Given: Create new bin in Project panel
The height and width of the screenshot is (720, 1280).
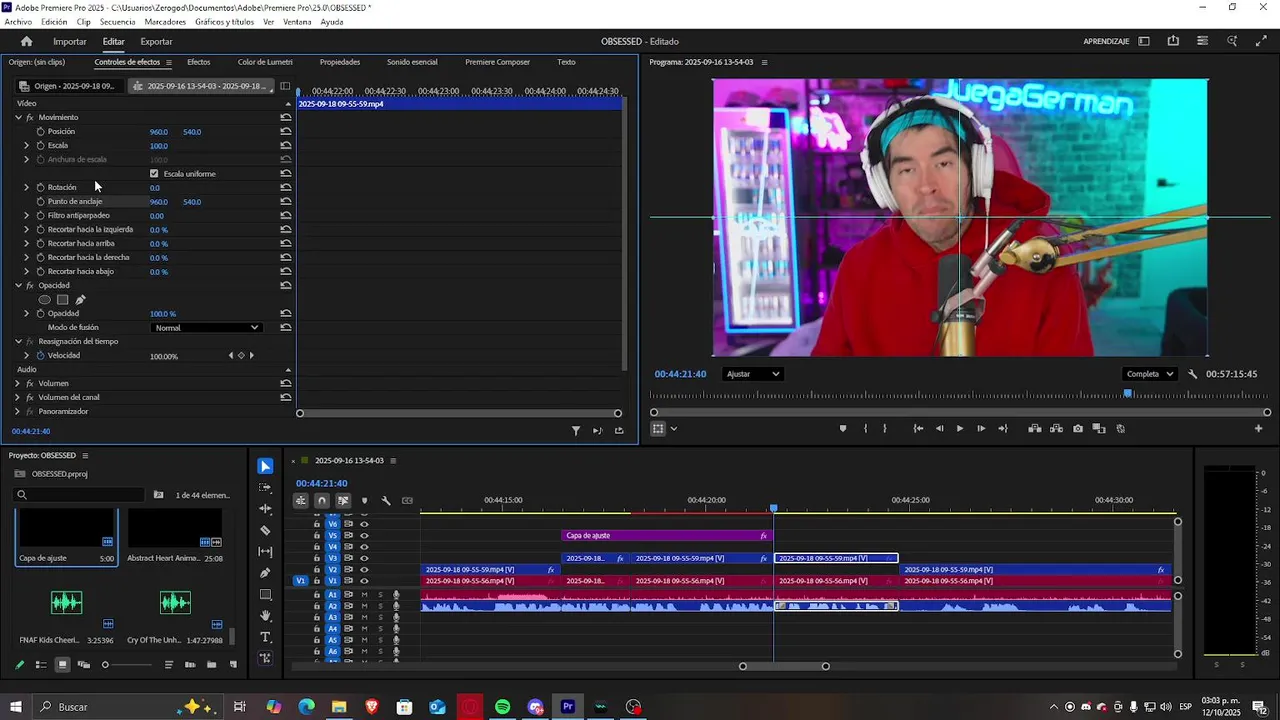Looking at the screenshot, I should coord(211,664).
